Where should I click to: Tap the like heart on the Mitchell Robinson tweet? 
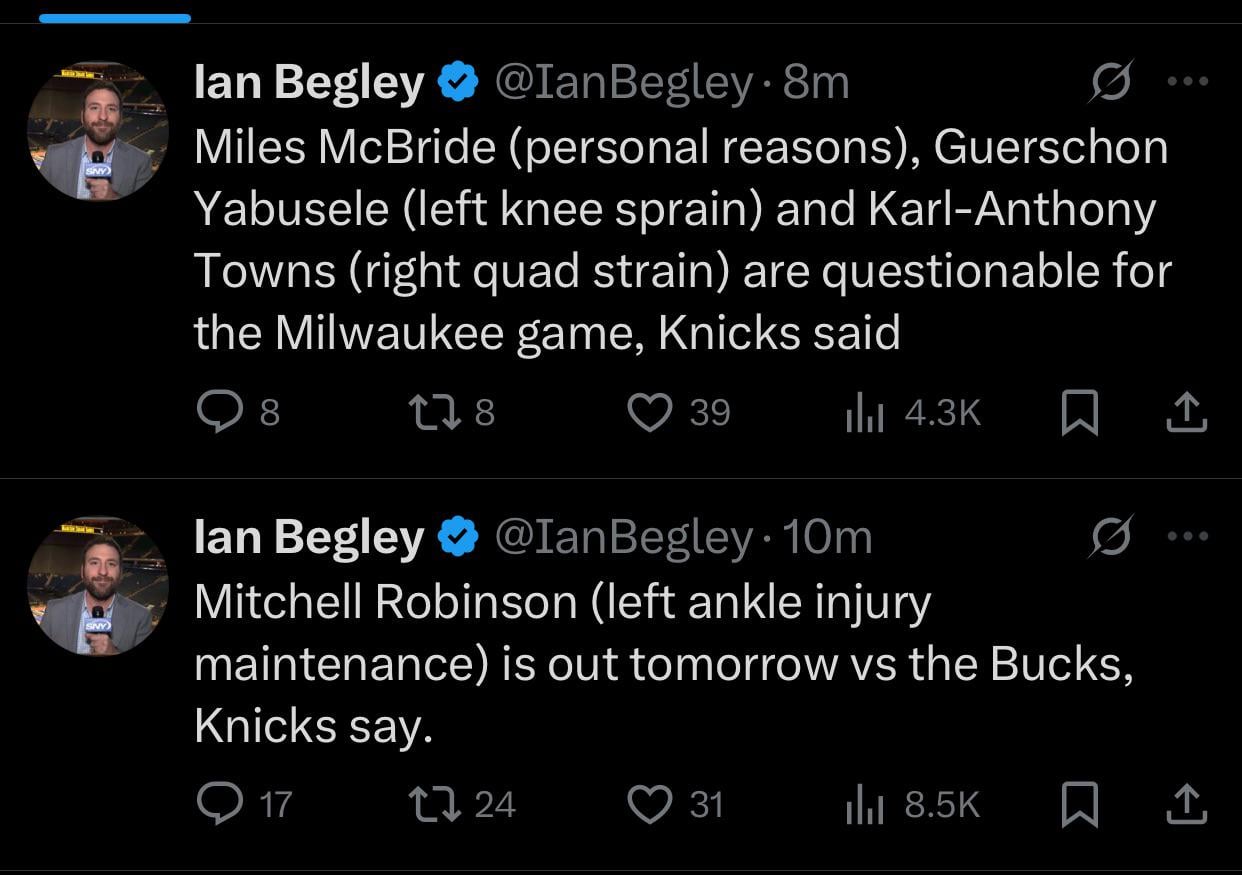tap(652, 803)
